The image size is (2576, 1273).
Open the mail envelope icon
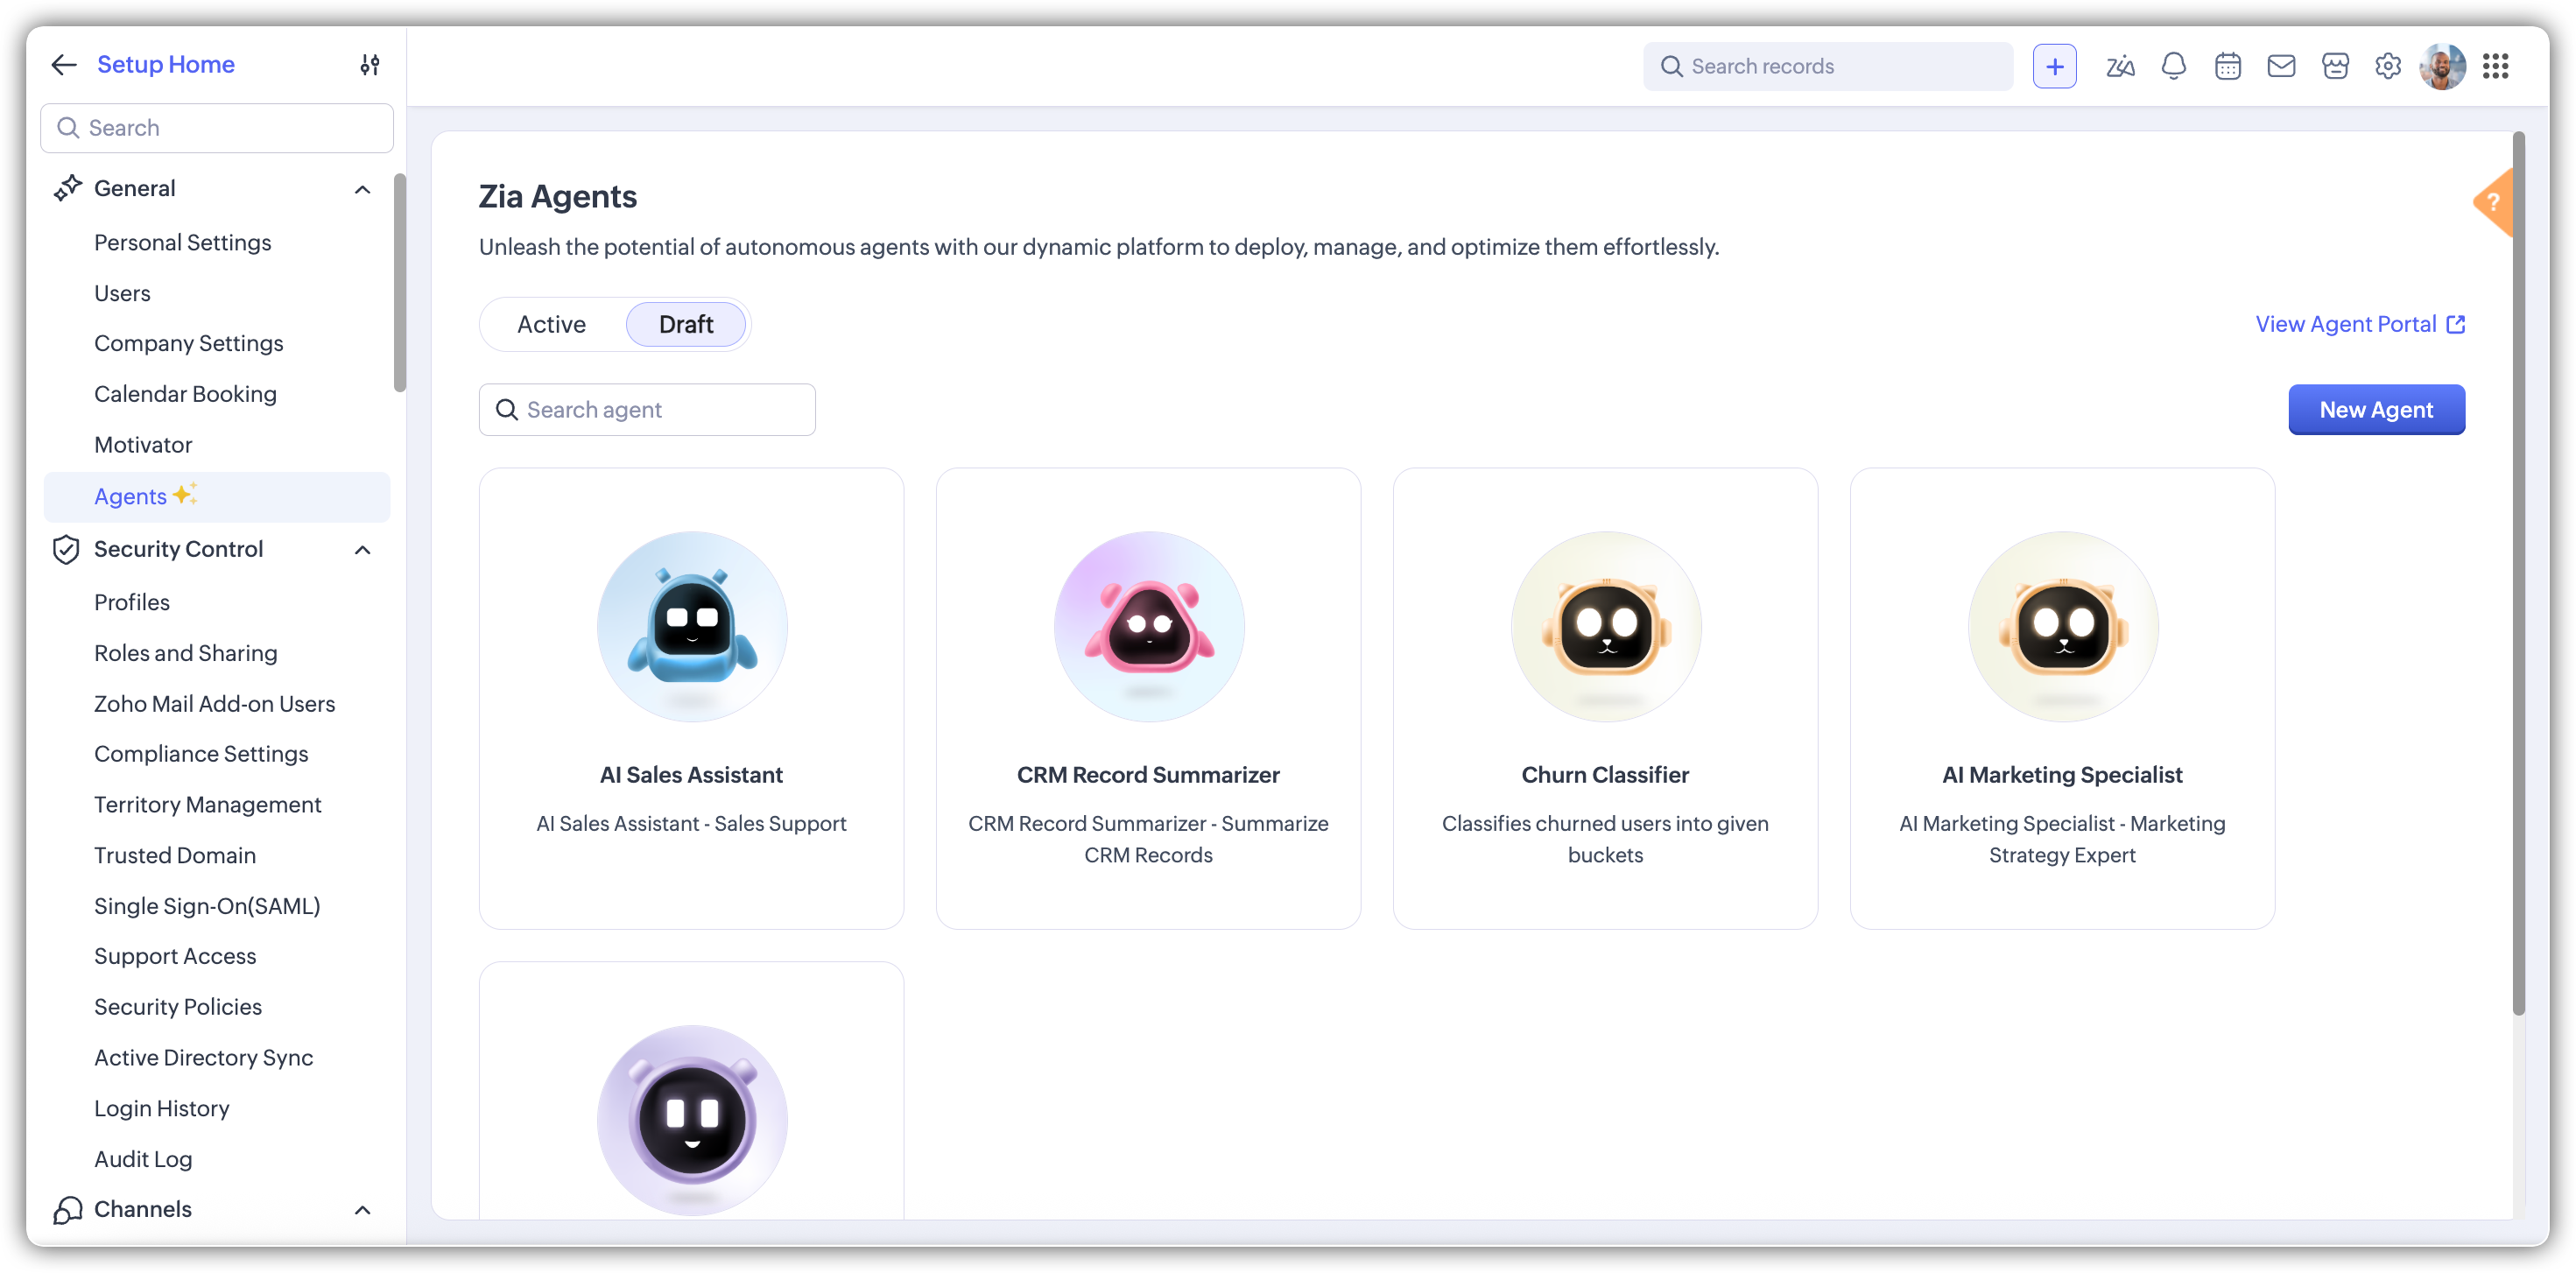tap(2281, 67)
